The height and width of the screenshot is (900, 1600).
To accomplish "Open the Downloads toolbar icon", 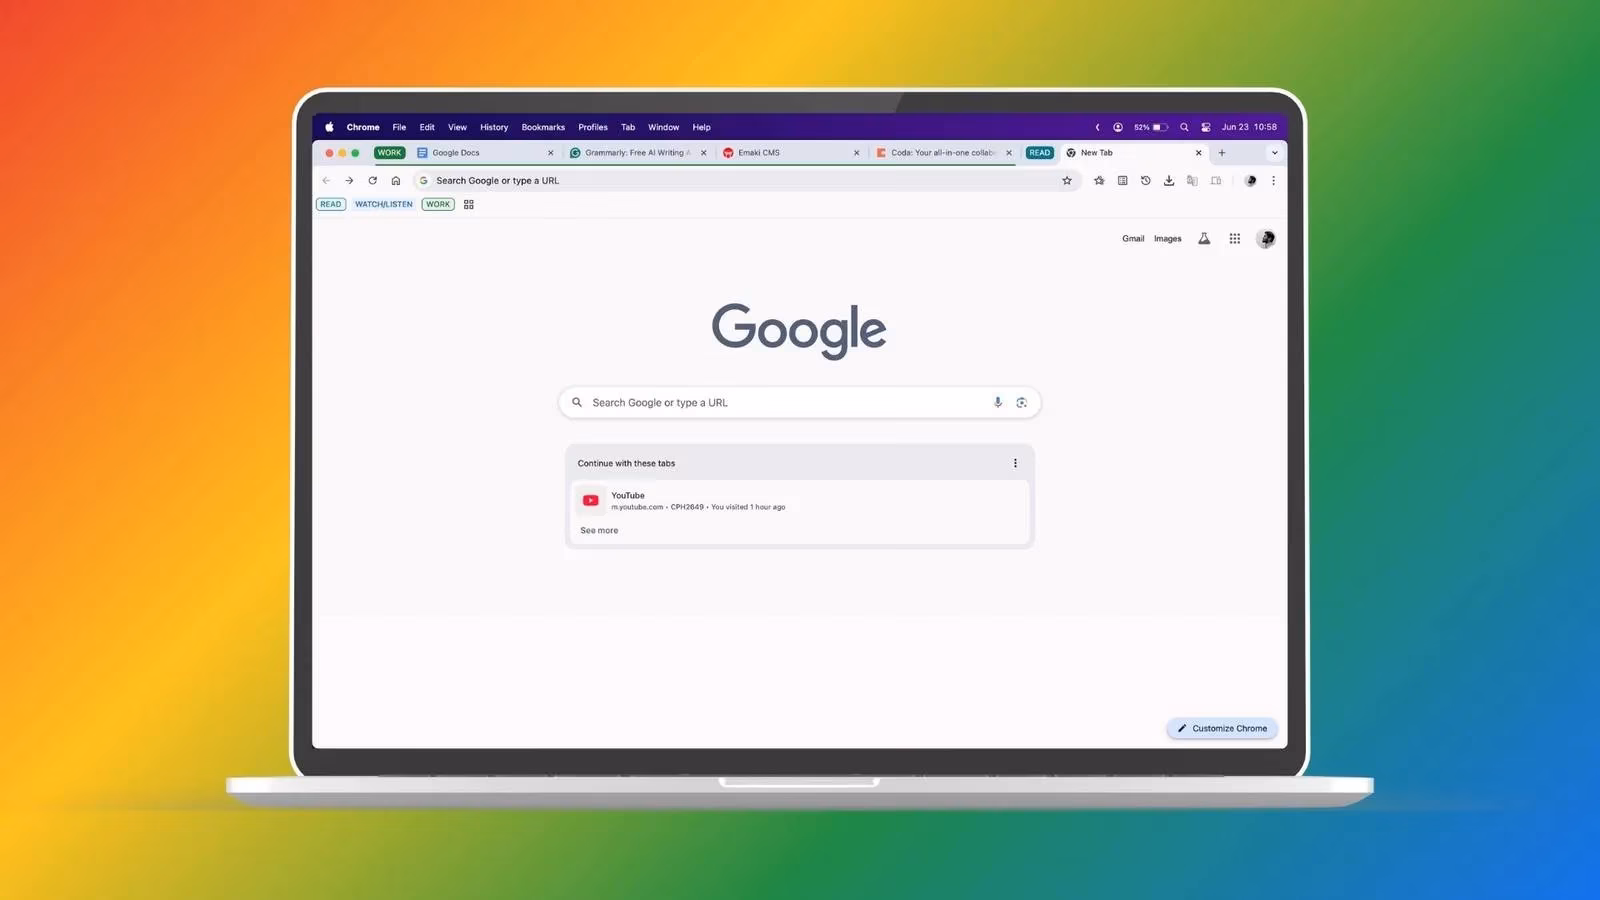I will tap(1169, 181).
